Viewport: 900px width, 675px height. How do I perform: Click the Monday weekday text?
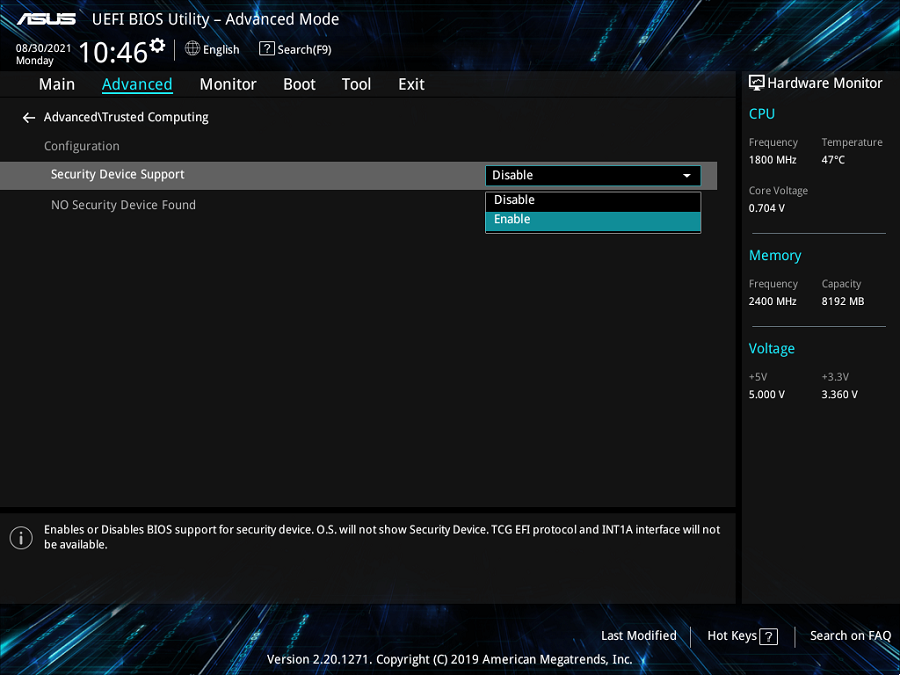click(x=34, y=61)
